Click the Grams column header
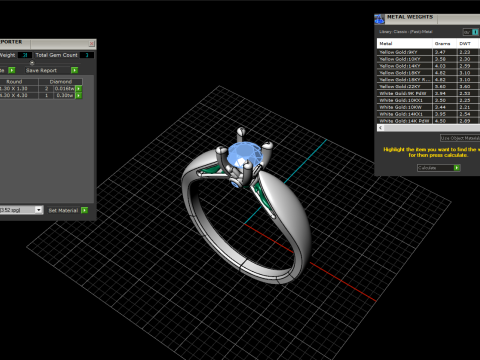This screenshot has width=480, height=360. (445, 43)
